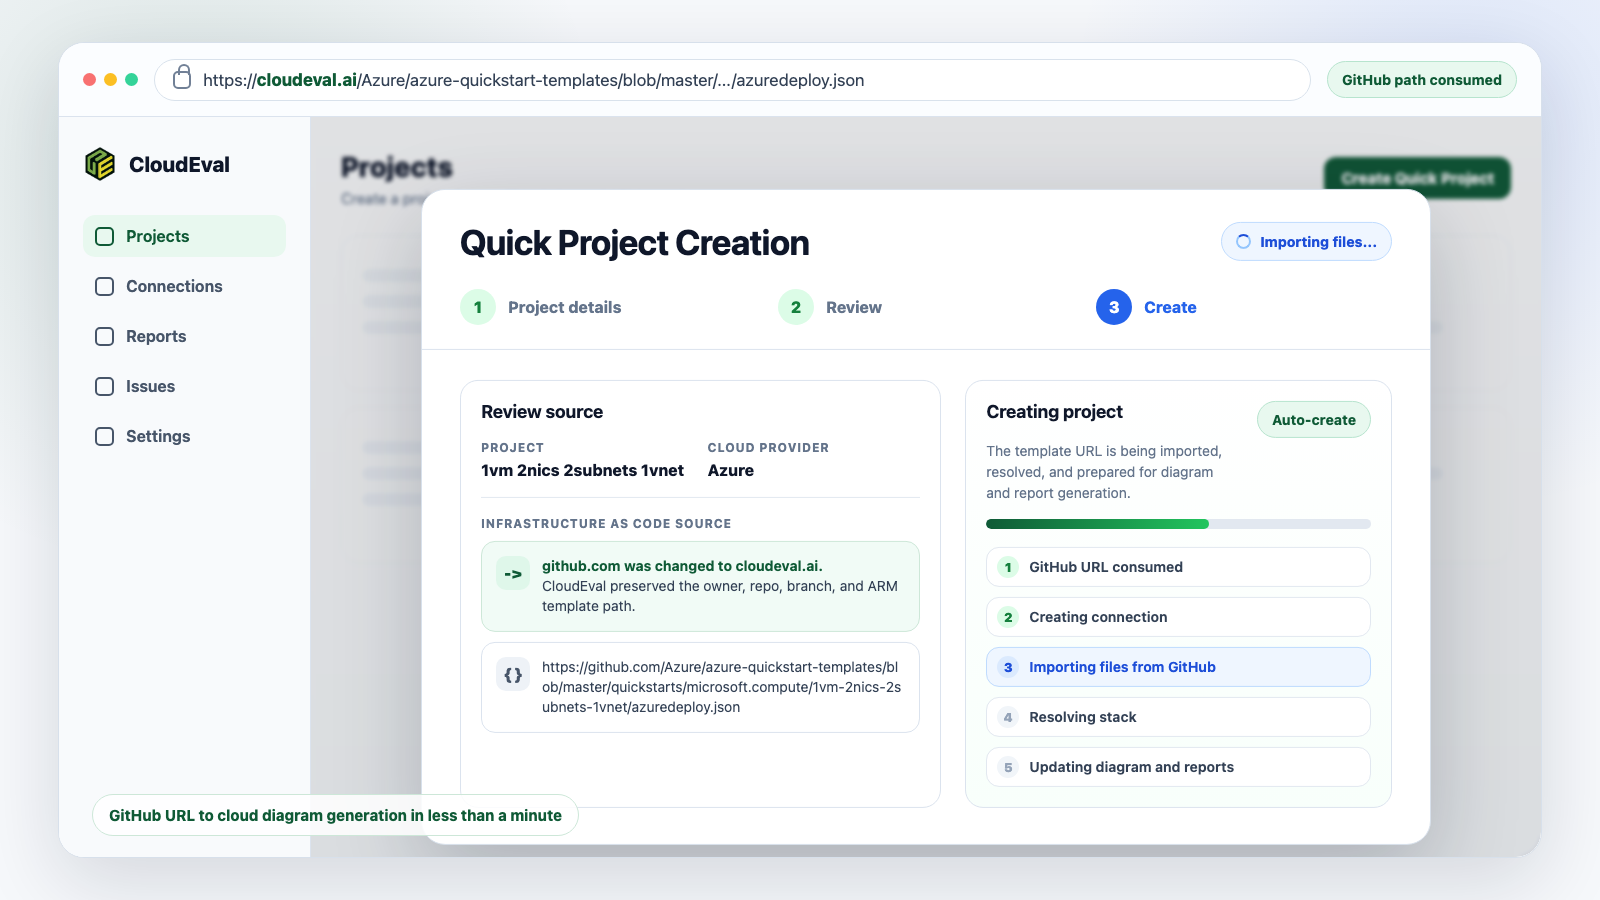Click the Quick Project Creation heading

click(635, 243)
